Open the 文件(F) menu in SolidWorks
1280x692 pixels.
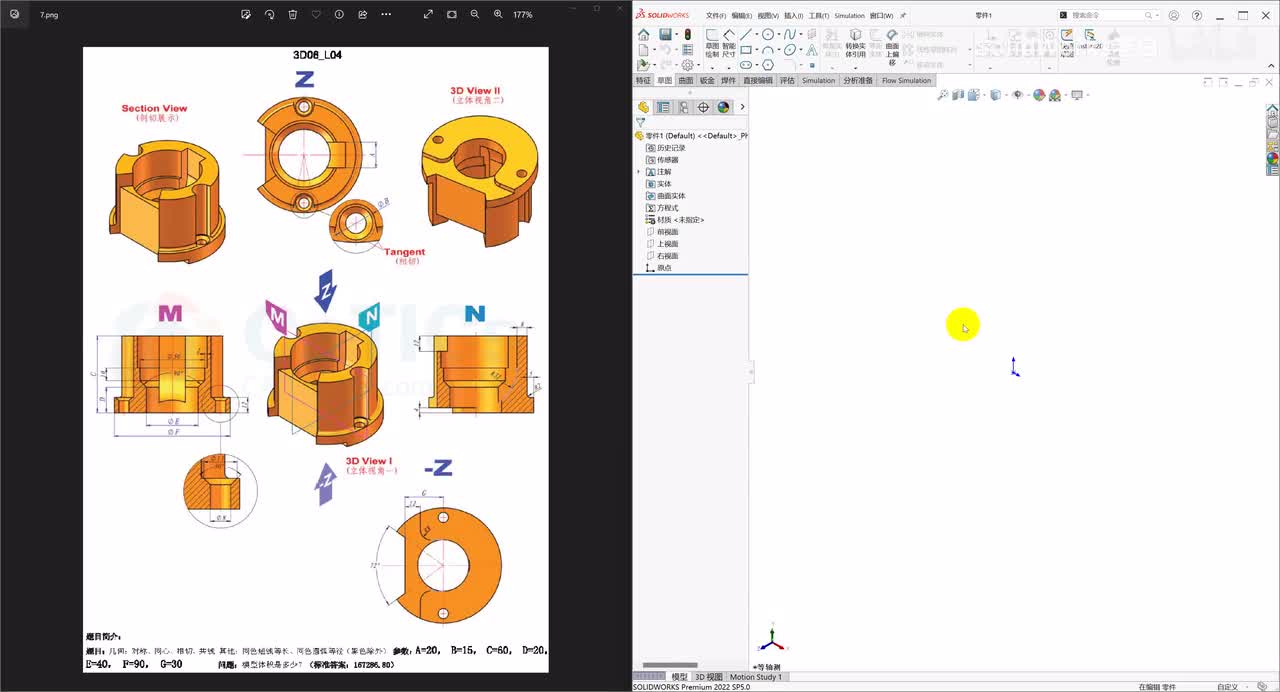point(716,16)
